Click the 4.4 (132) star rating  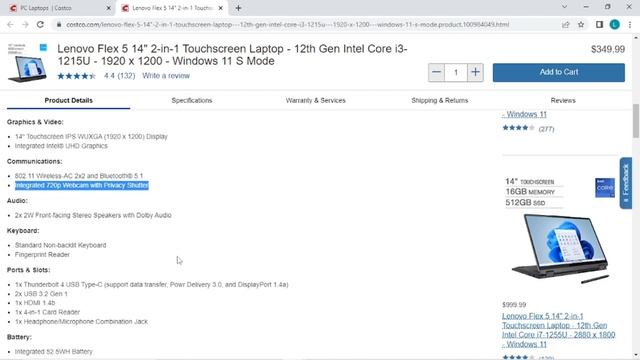96,76
